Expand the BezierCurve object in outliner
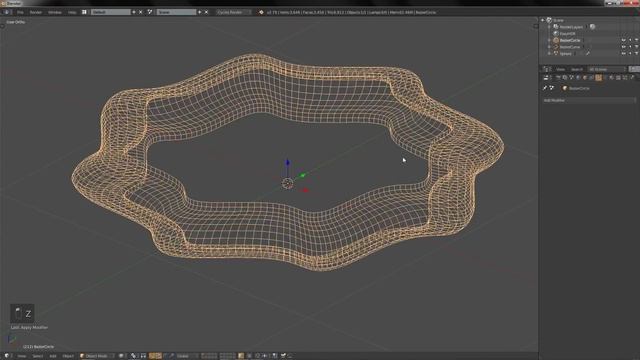Screen dimensions: 640x360 click(x=549, y=47)
